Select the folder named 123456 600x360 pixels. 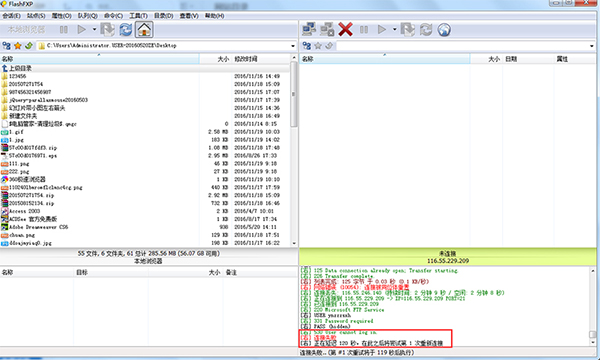pyautogui.click(x=145, y=76)
